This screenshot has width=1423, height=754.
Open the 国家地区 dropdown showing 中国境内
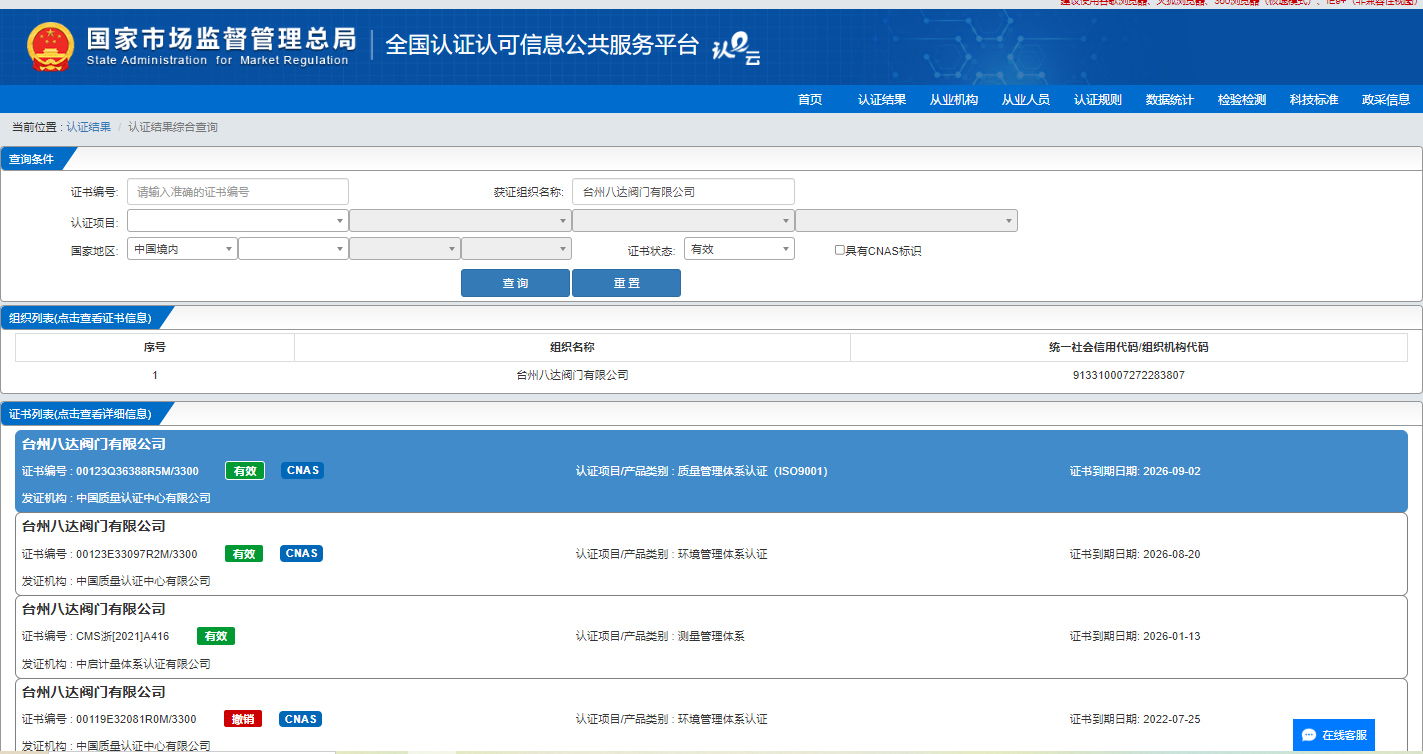tap(182, 249)
